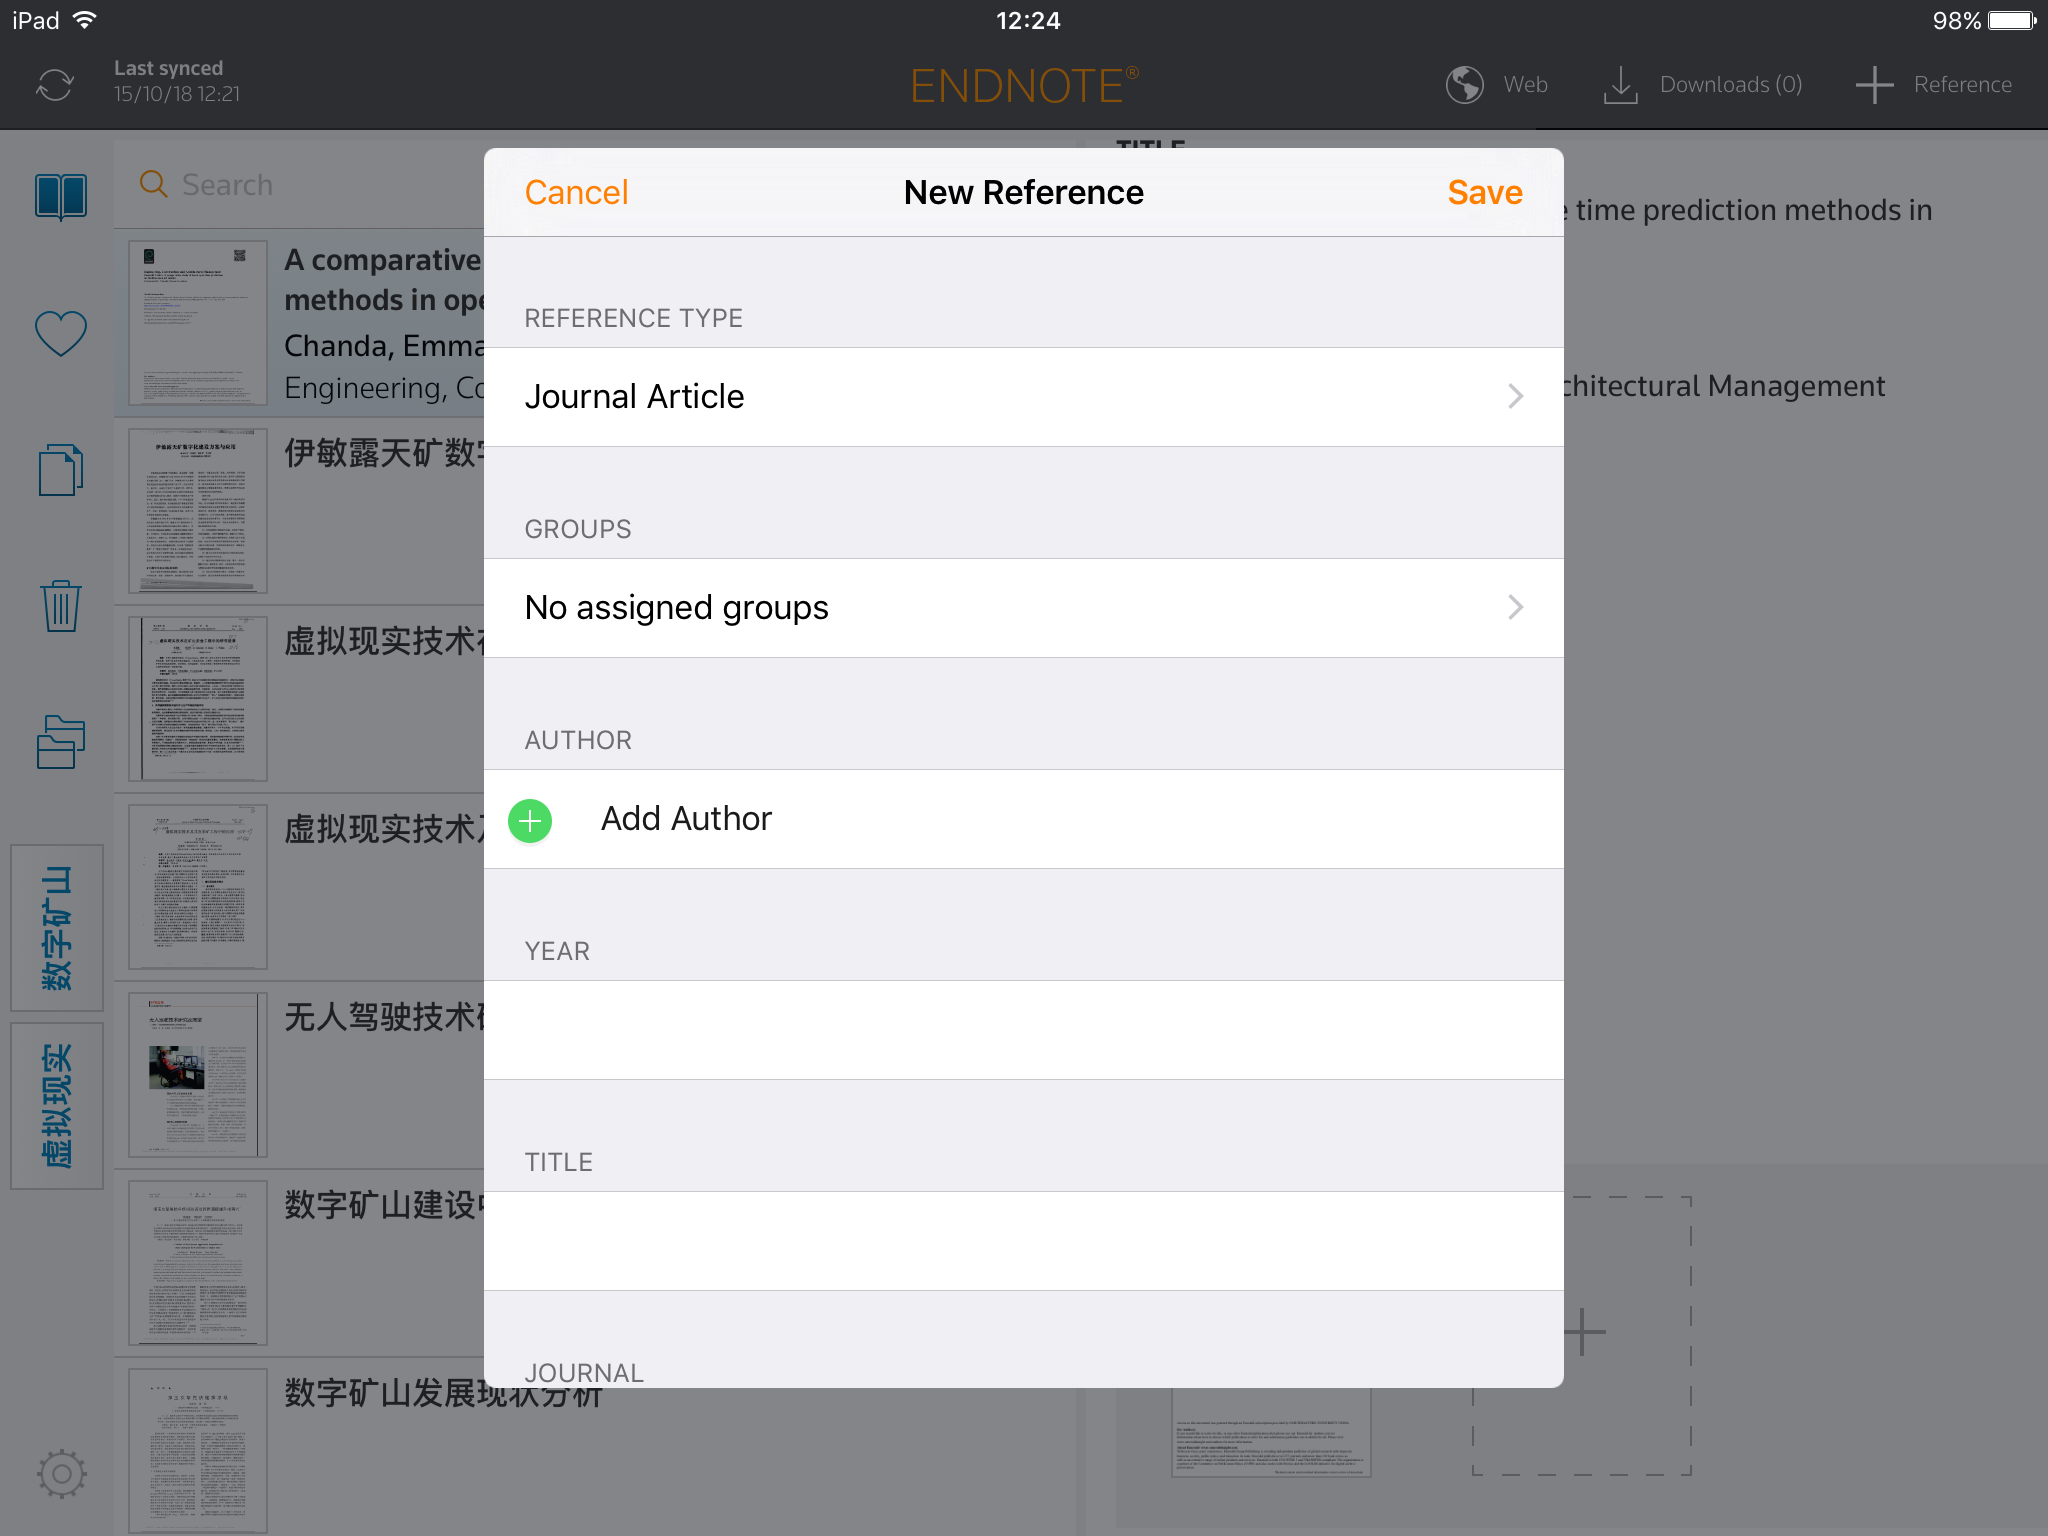
Task: Tap the sync refresh icon
Action: pos(55,85)
